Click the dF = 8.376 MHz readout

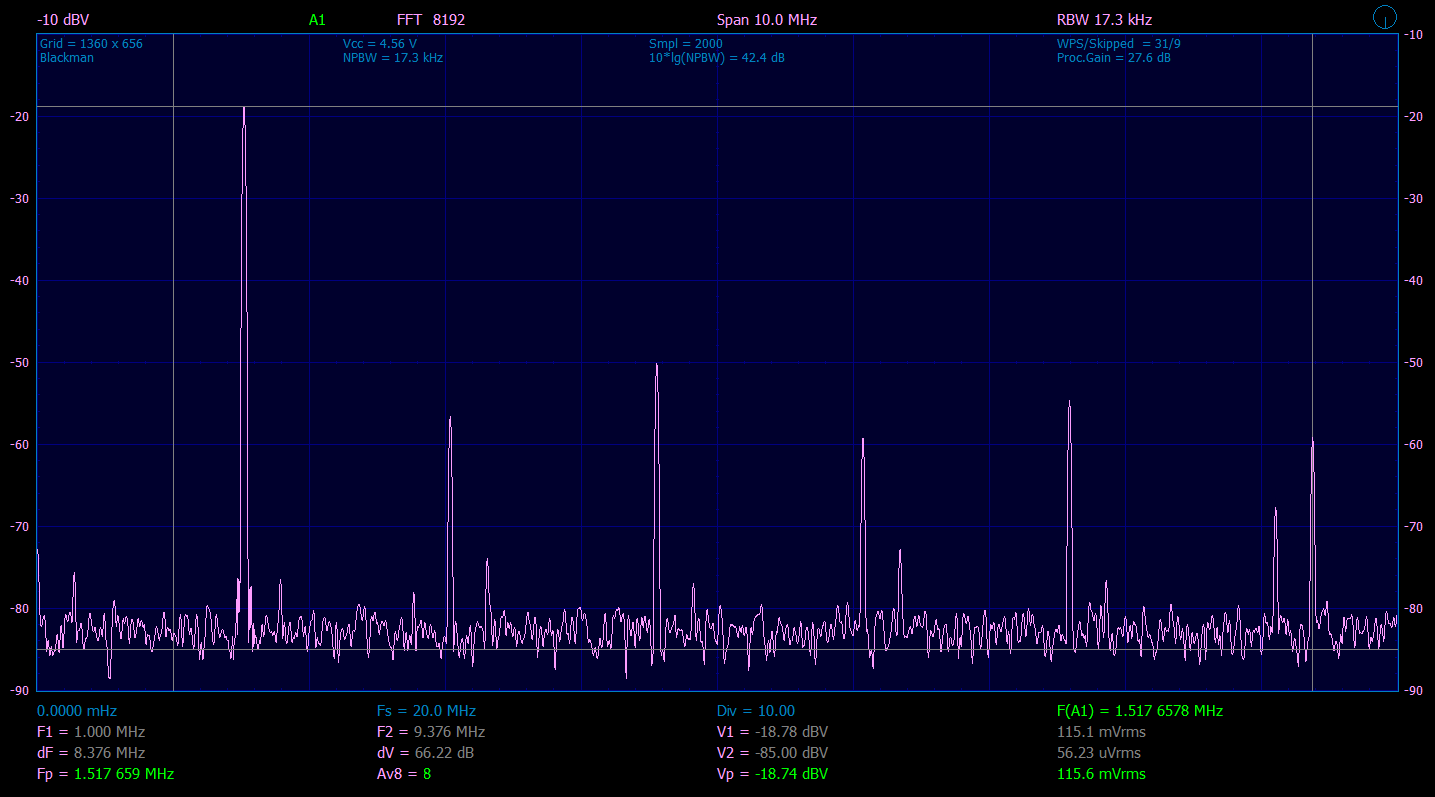point(91,753)
